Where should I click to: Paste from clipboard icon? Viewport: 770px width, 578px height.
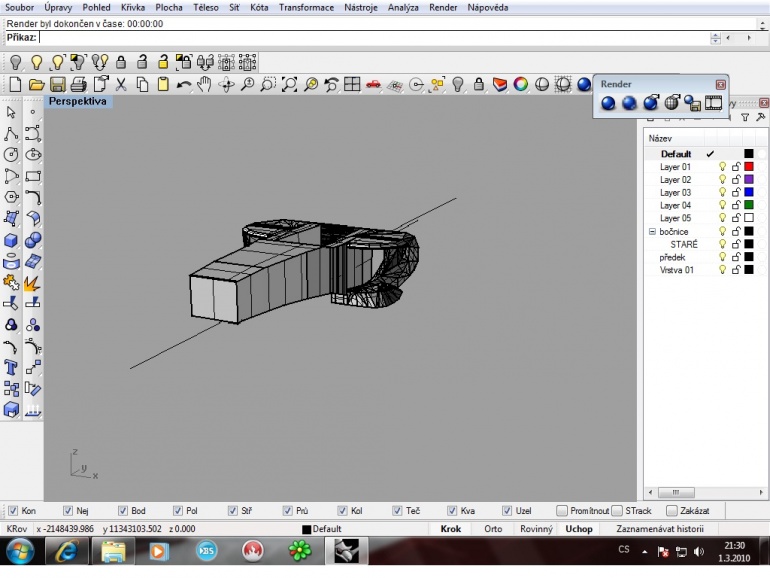163,84
